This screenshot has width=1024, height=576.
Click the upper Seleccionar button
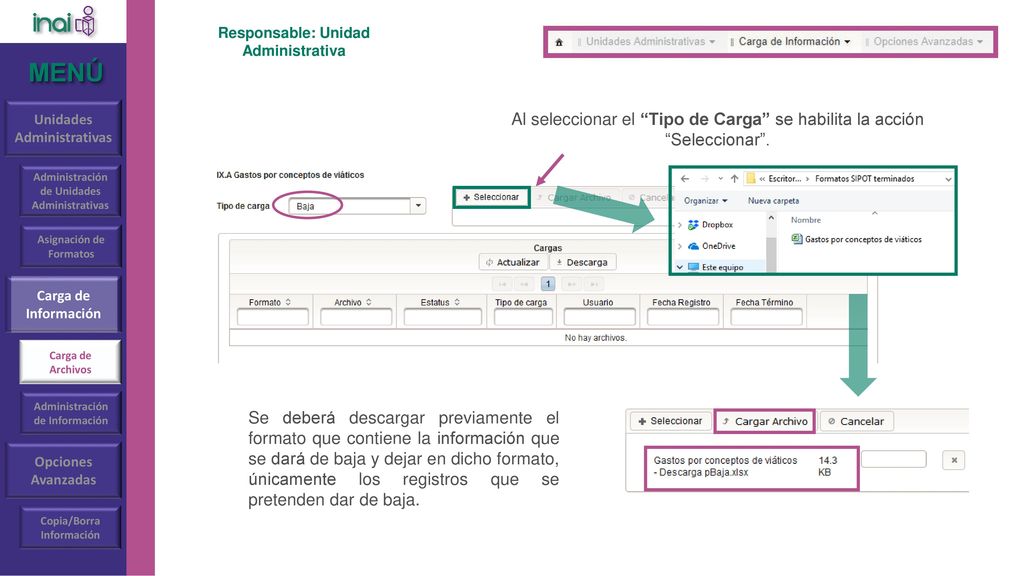(x=491, y=197)
